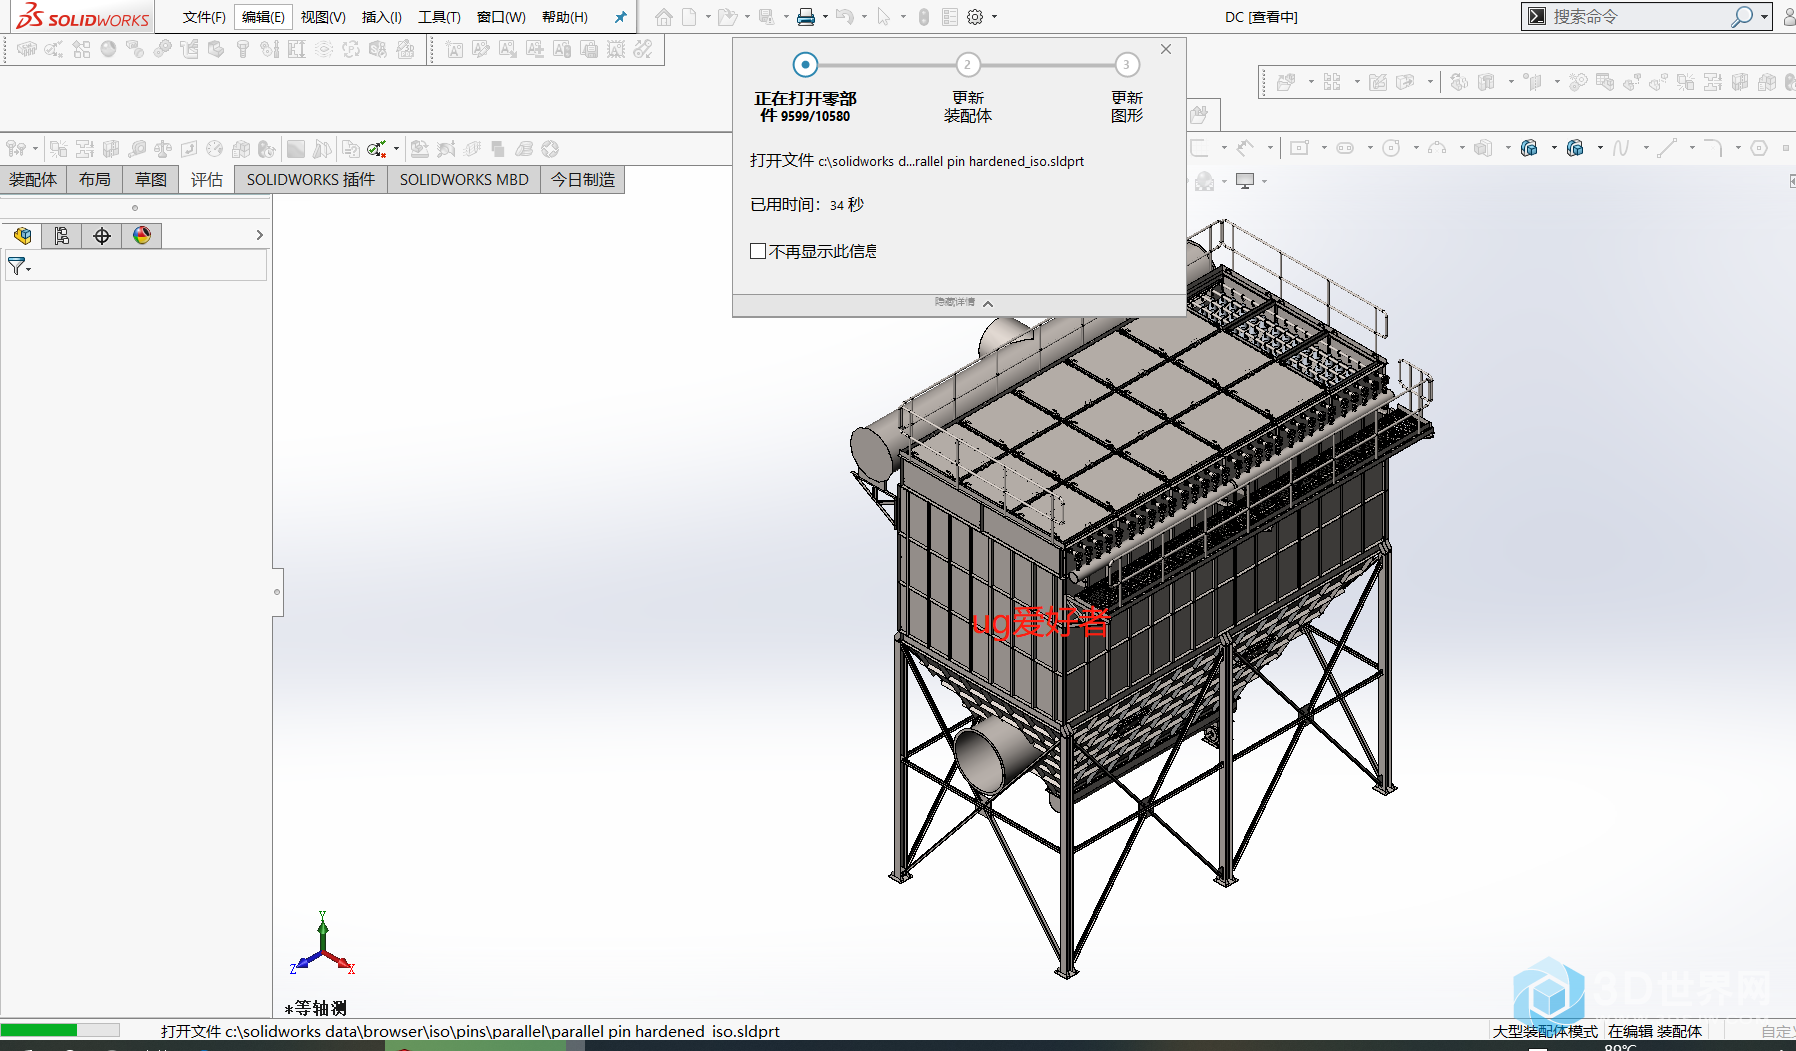Open the 文件(F) menu
The image size is (1796, 1051).
[x=204, y=17]
